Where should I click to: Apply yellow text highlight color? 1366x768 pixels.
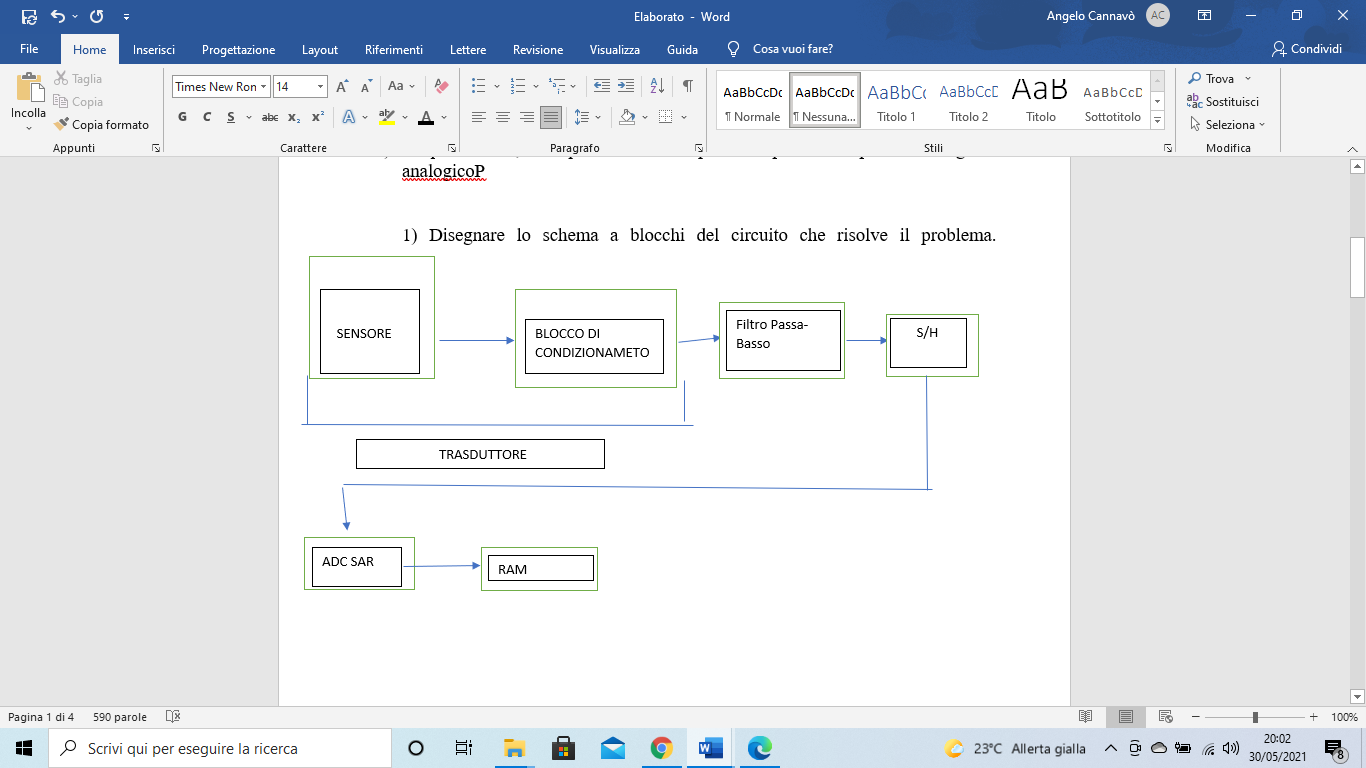pos(387,117)
